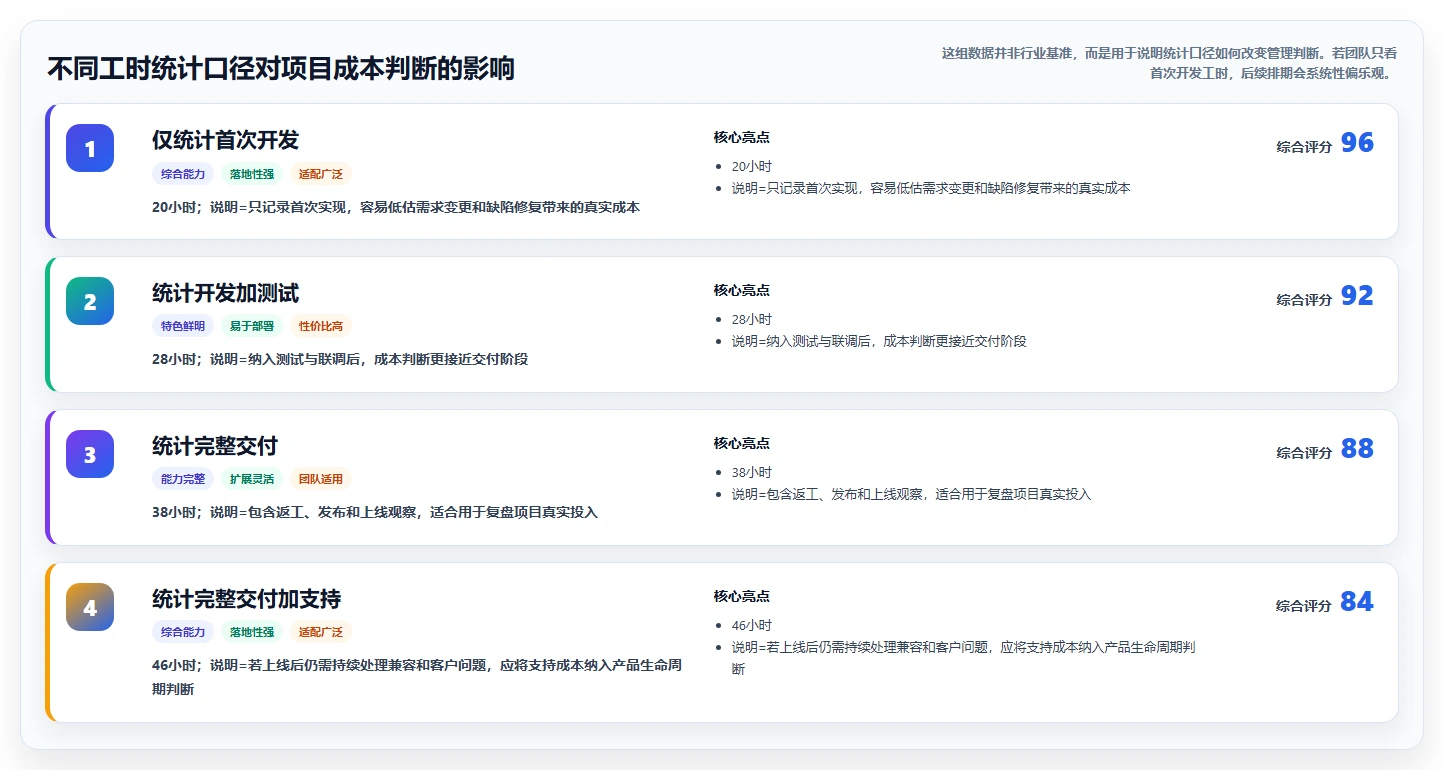
Task: Select the 适配广泛 tag under 仅统计首次开发
Action: pos(321,174)
